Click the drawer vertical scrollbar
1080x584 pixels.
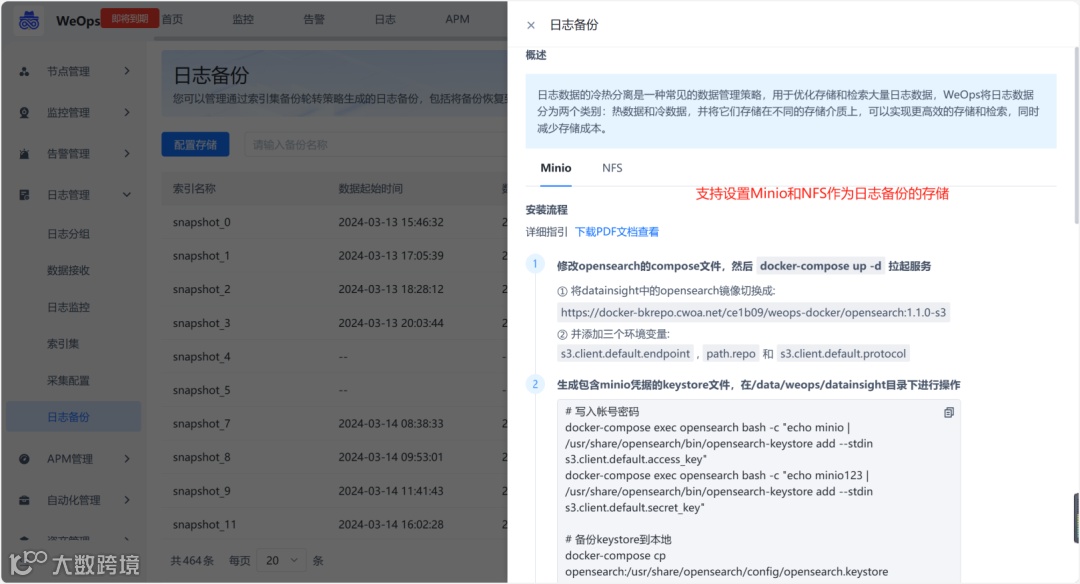[1076, 134]
